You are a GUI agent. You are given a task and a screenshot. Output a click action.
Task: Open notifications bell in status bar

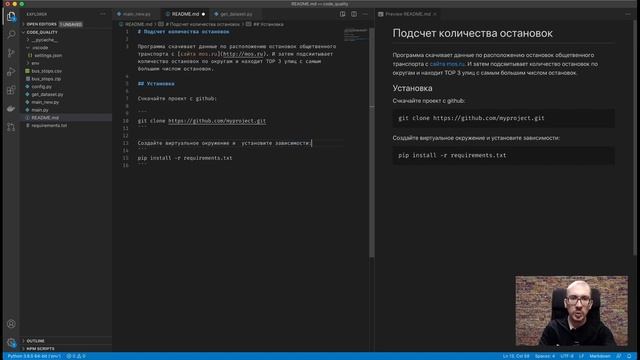(629, 356)
